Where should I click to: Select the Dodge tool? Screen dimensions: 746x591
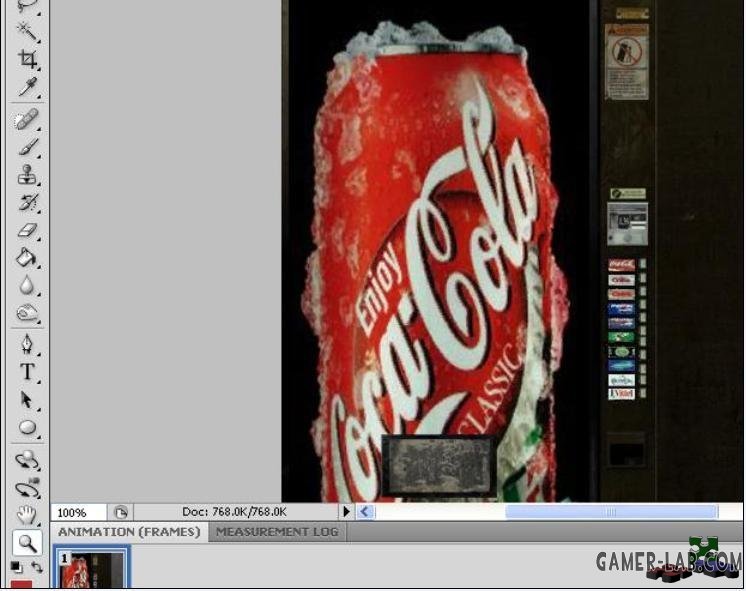click(x=27, y=313)
